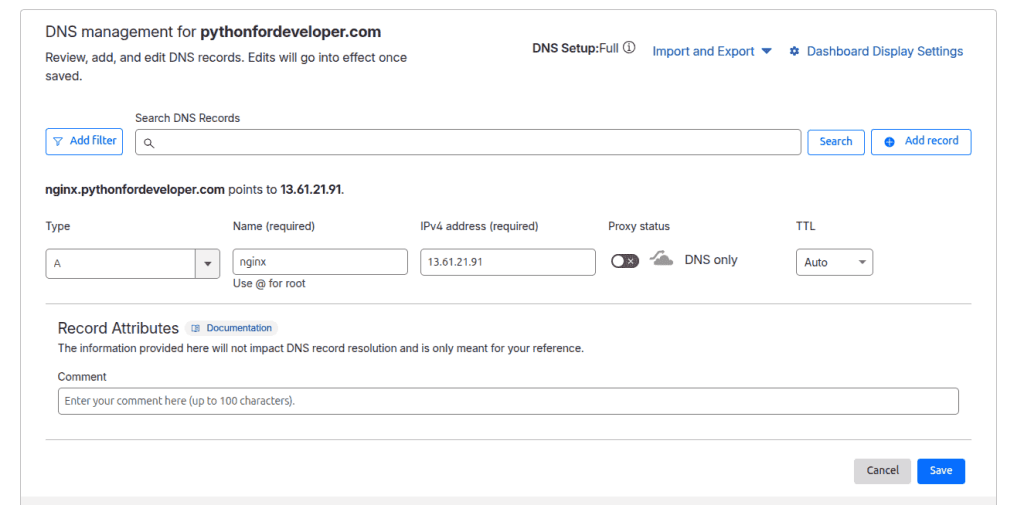Click the gear icon beside Dashboard Display Settings
Viewport: 1024px width, 505px height.
pyautogui.click(x=794, y=51)
